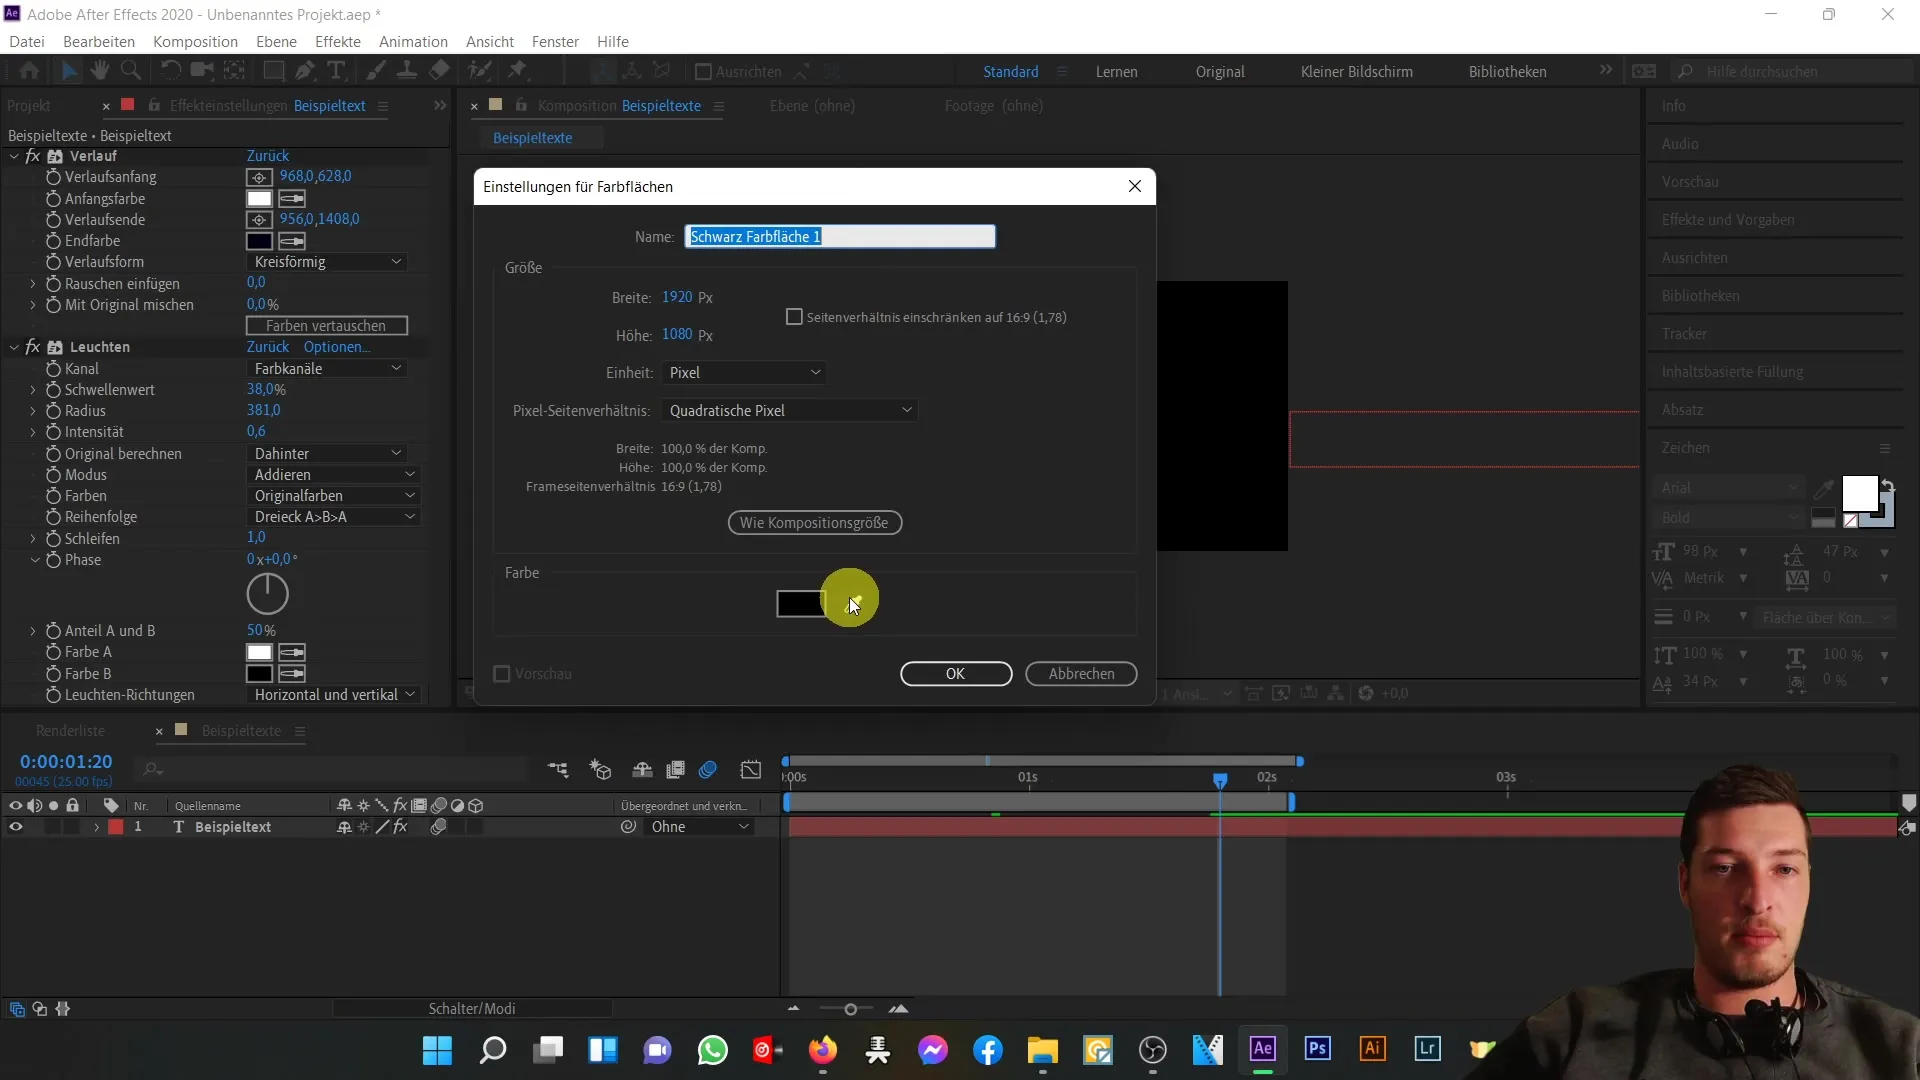Screen dimensions: 1920x1080
Task: Click the Wie Kompositionsgröße button
Action: tap(816, 522)
